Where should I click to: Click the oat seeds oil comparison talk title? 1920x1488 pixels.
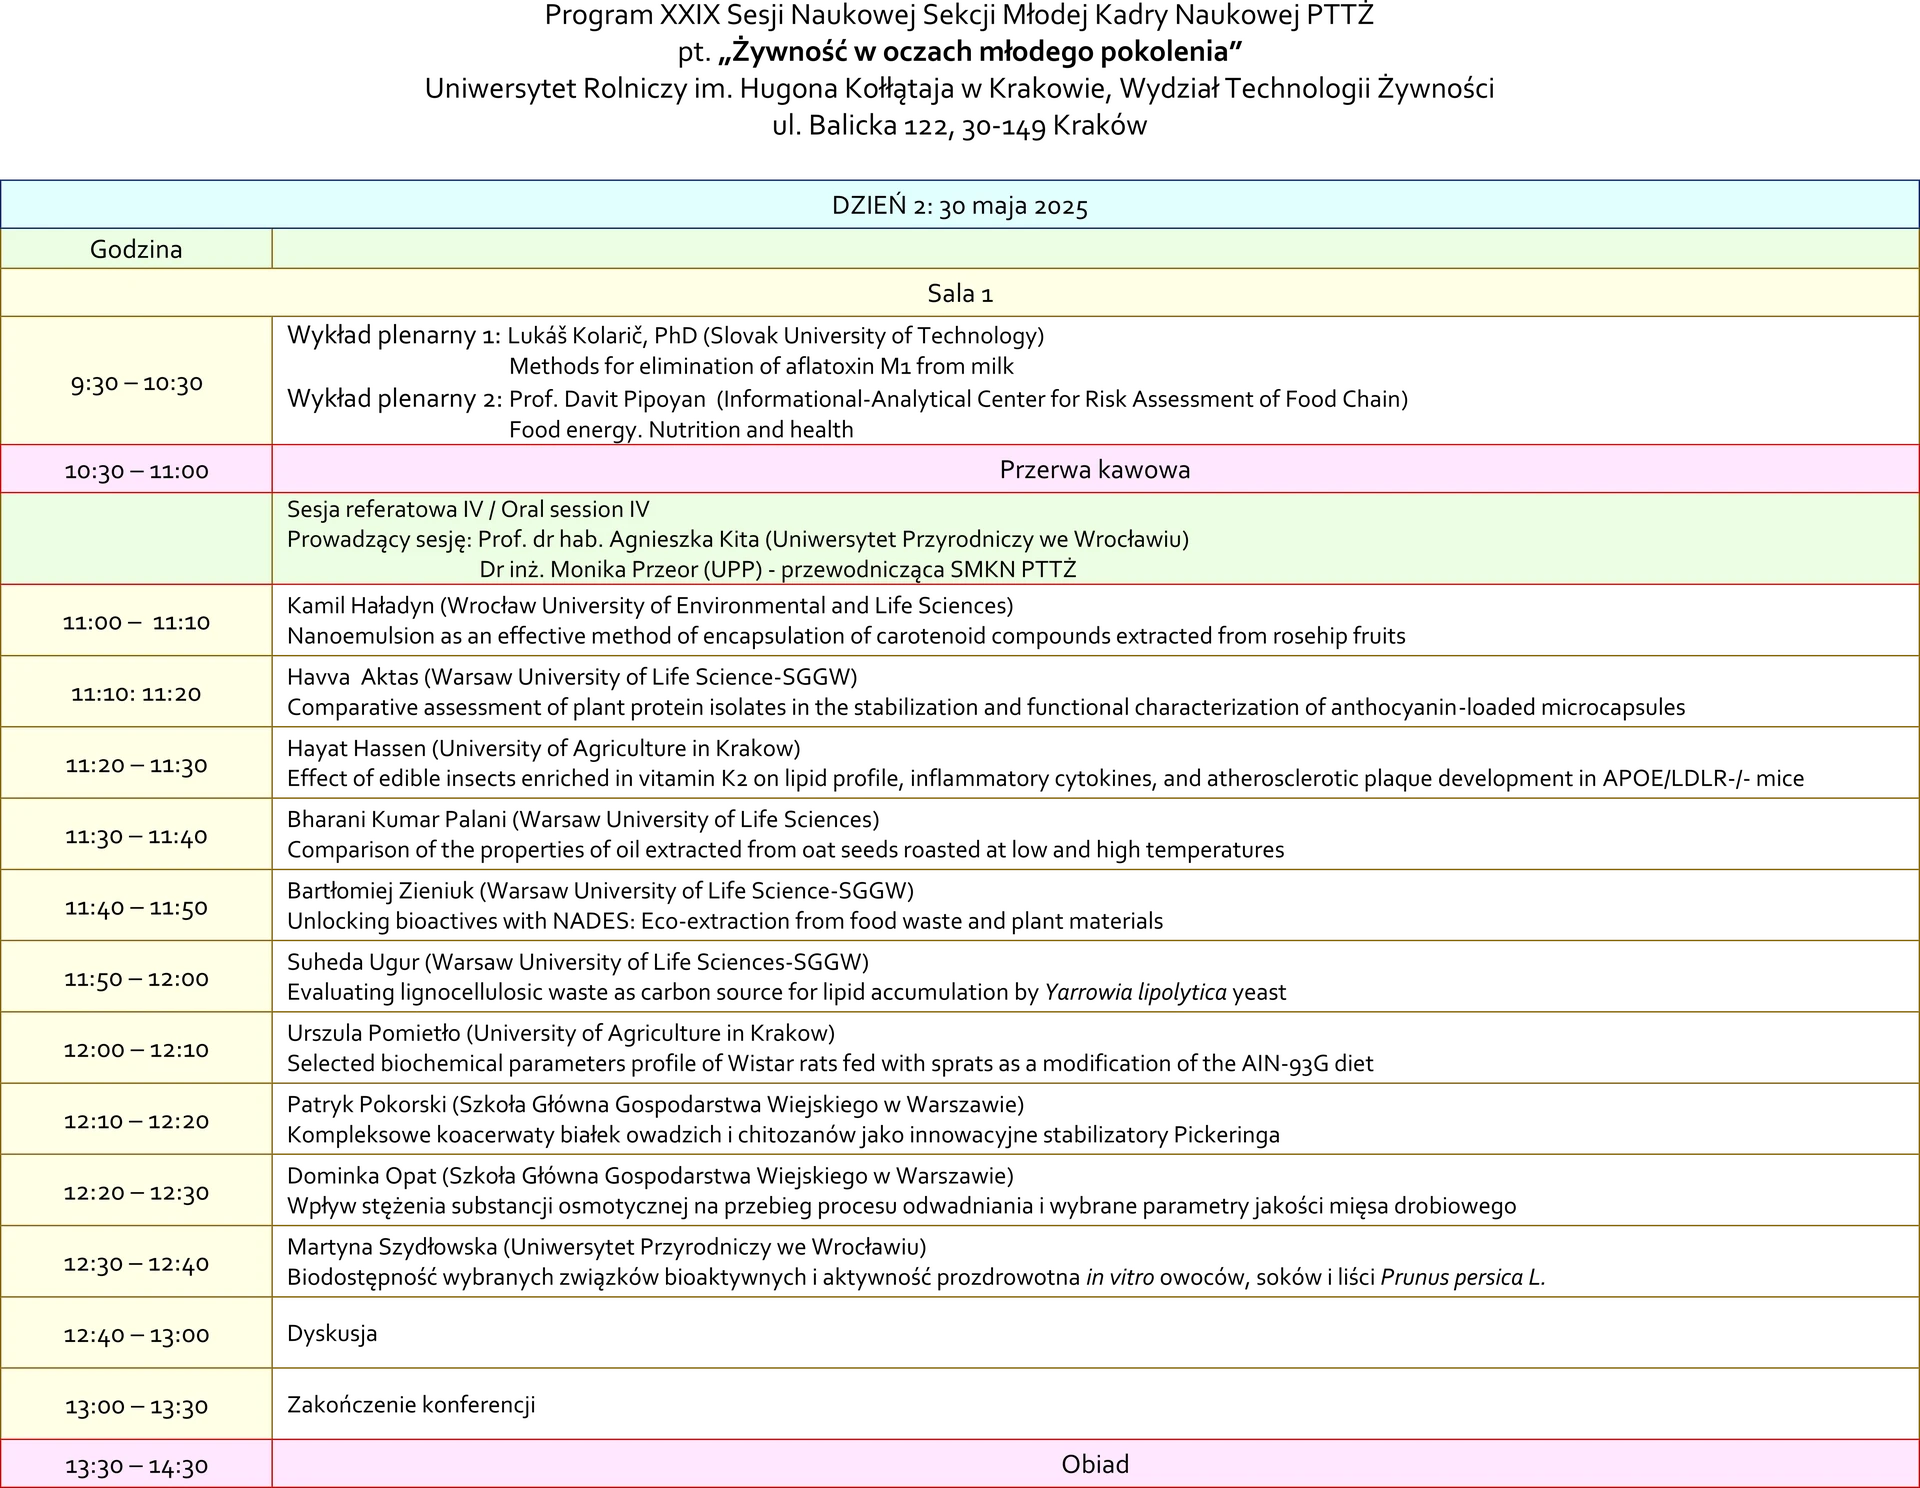click(x=785, y=850)
